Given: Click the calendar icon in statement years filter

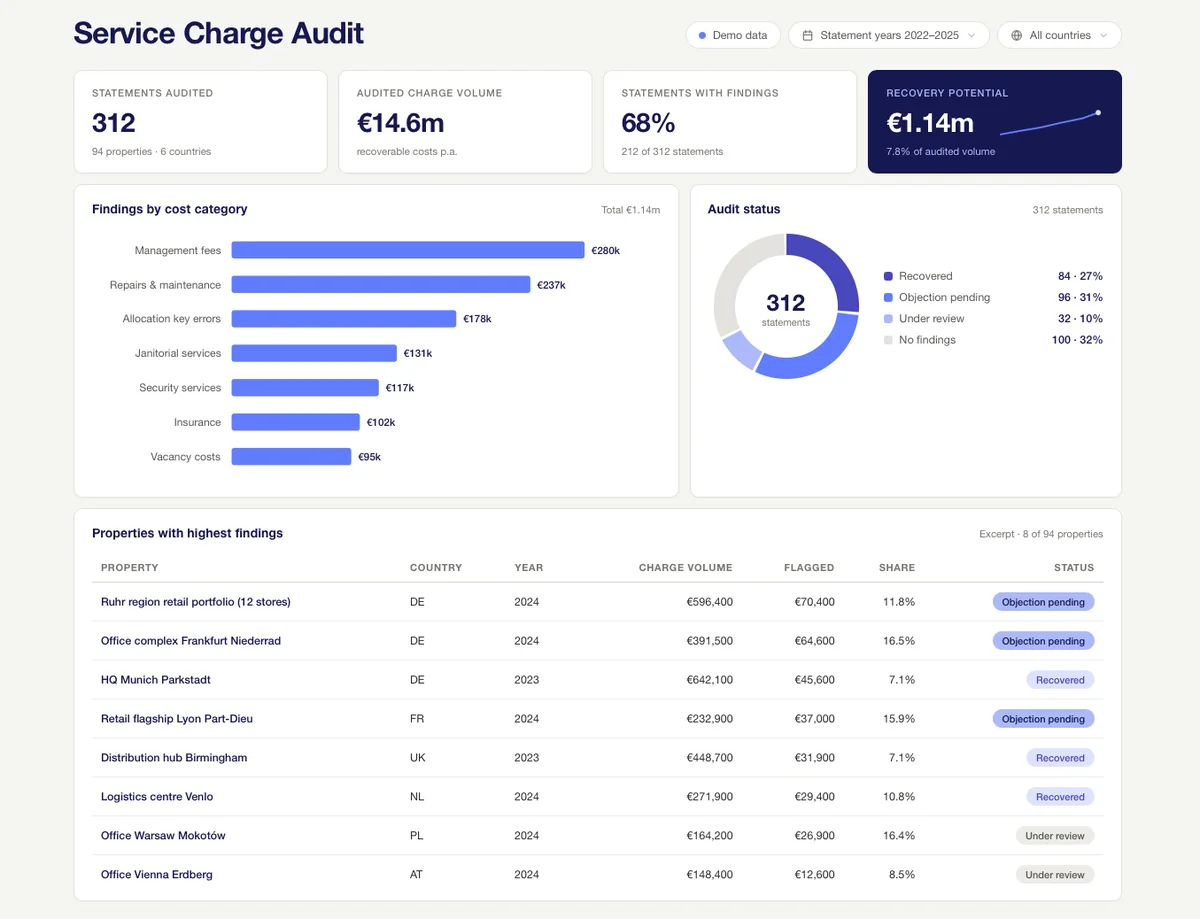Looking at the screenshot, I should [x=807, y=35].
